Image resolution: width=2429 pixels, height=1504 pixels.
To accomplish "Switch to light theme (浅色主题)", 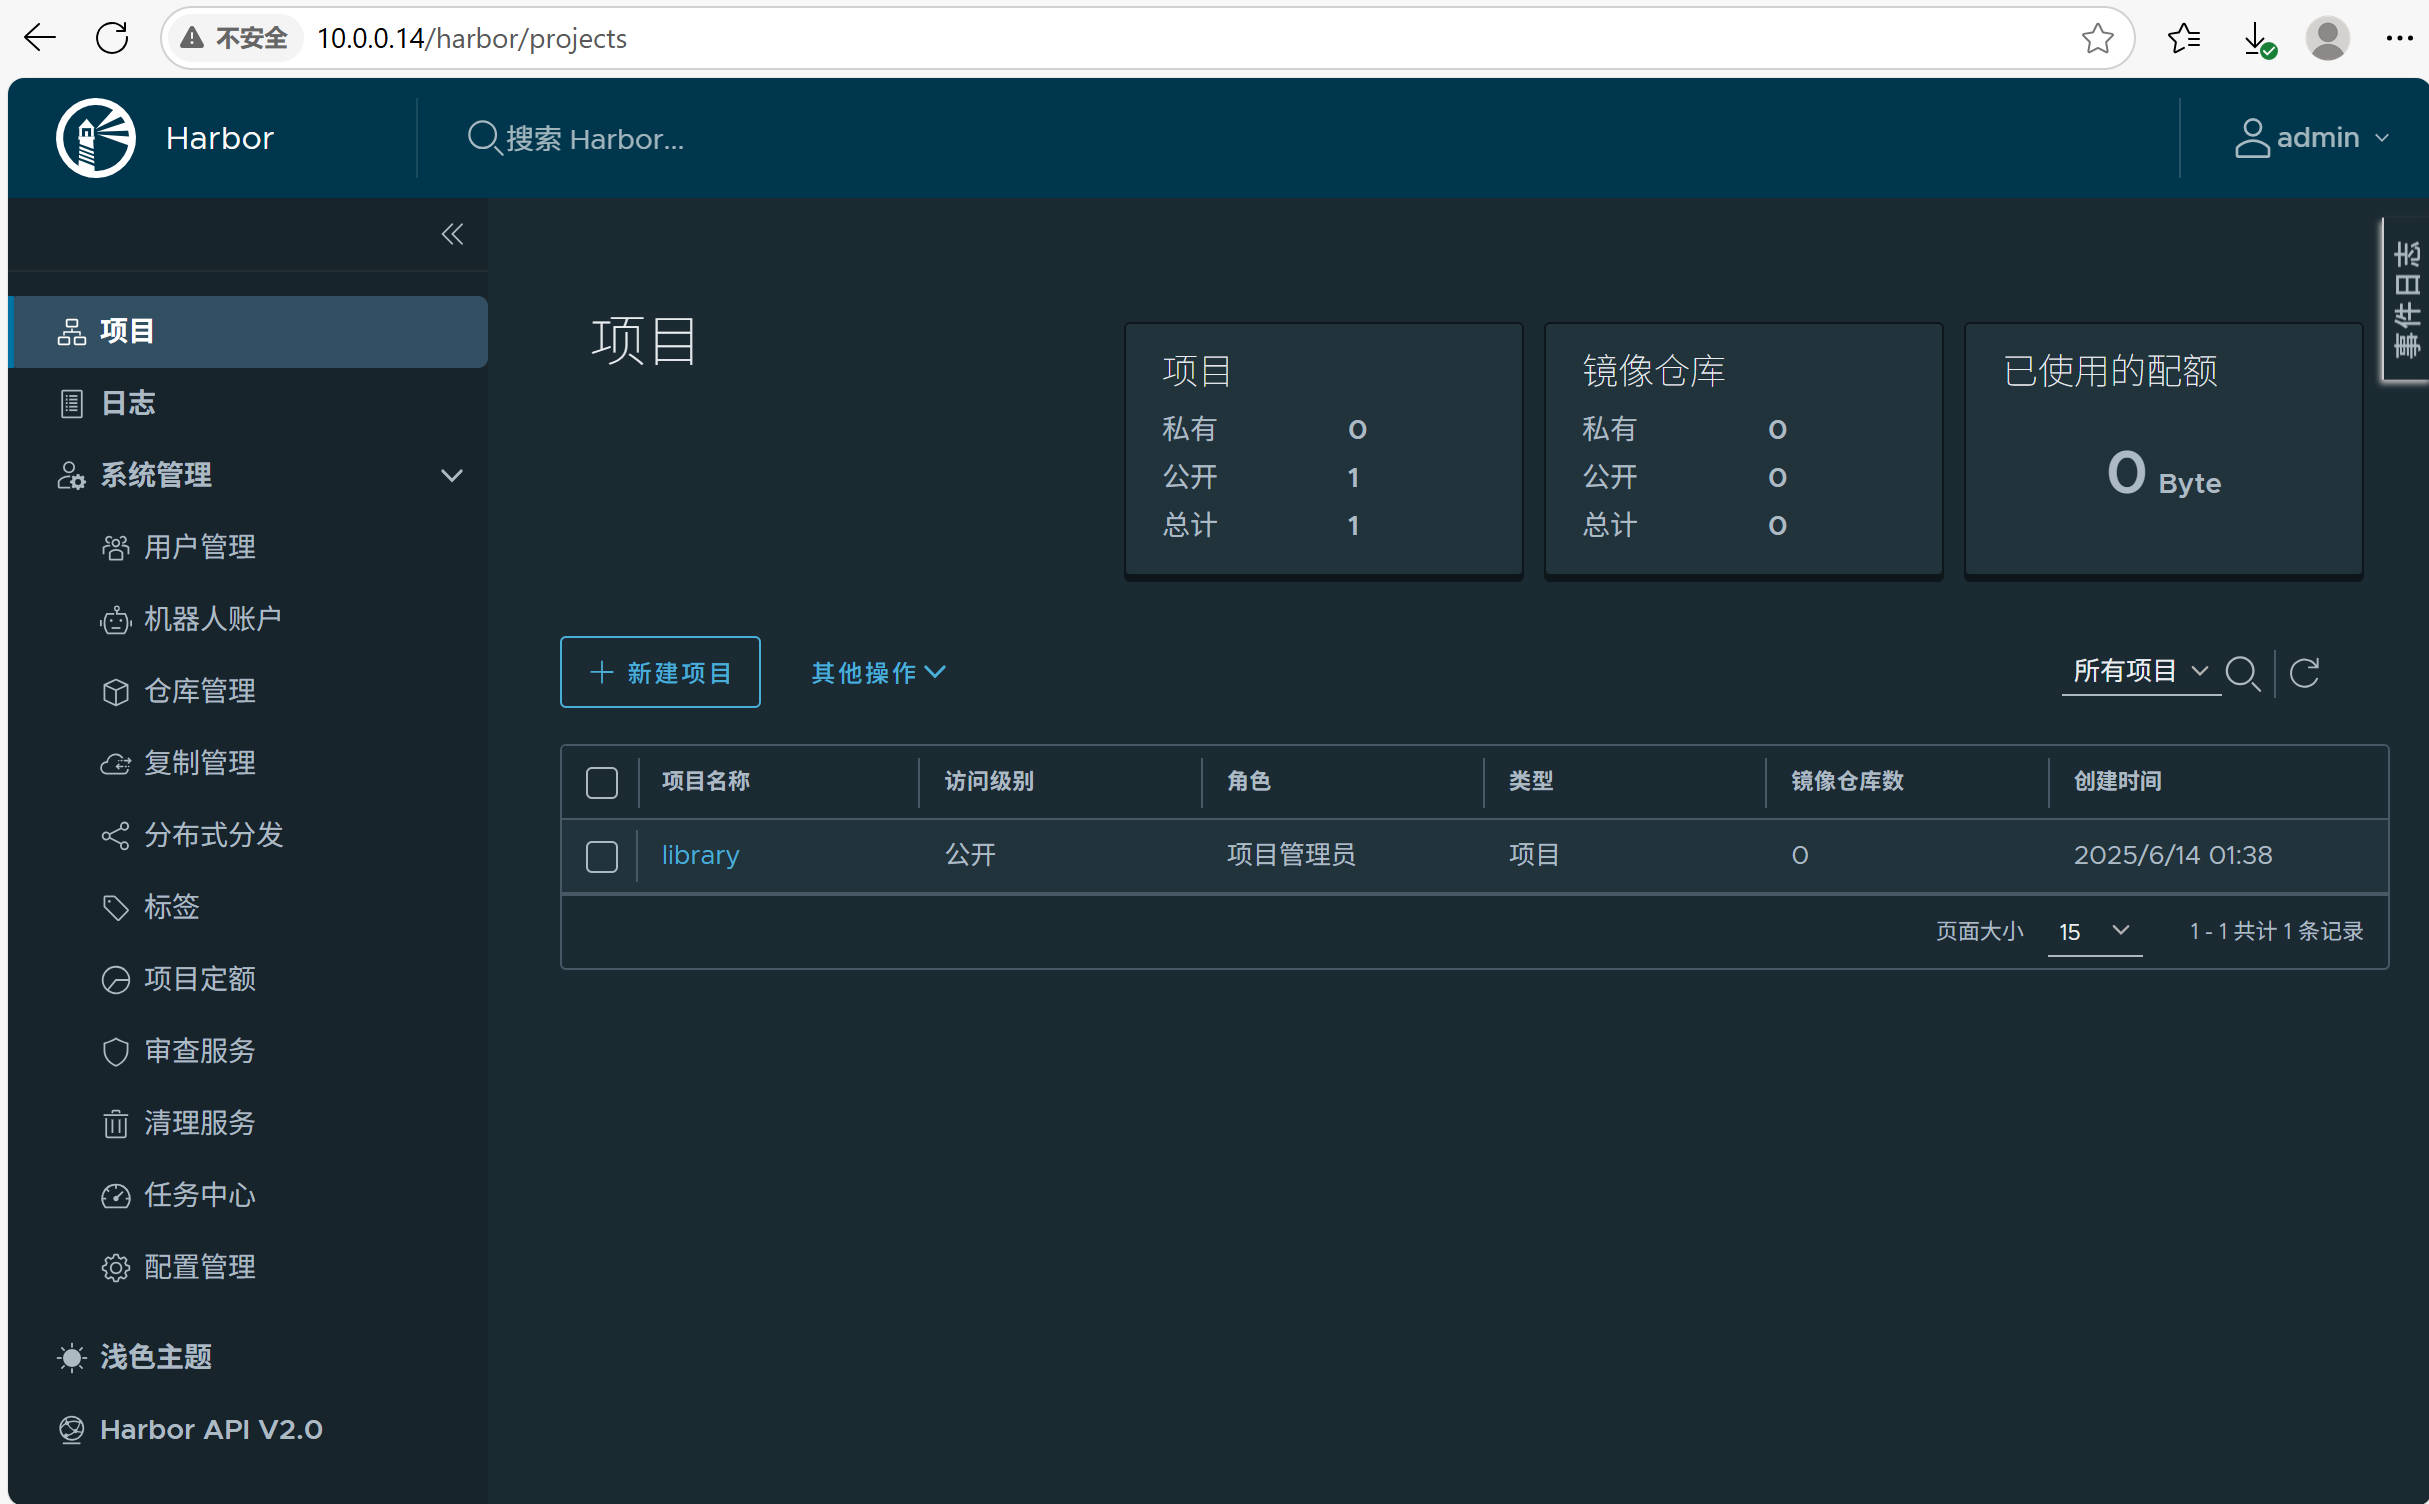I will pos(155,1357).
